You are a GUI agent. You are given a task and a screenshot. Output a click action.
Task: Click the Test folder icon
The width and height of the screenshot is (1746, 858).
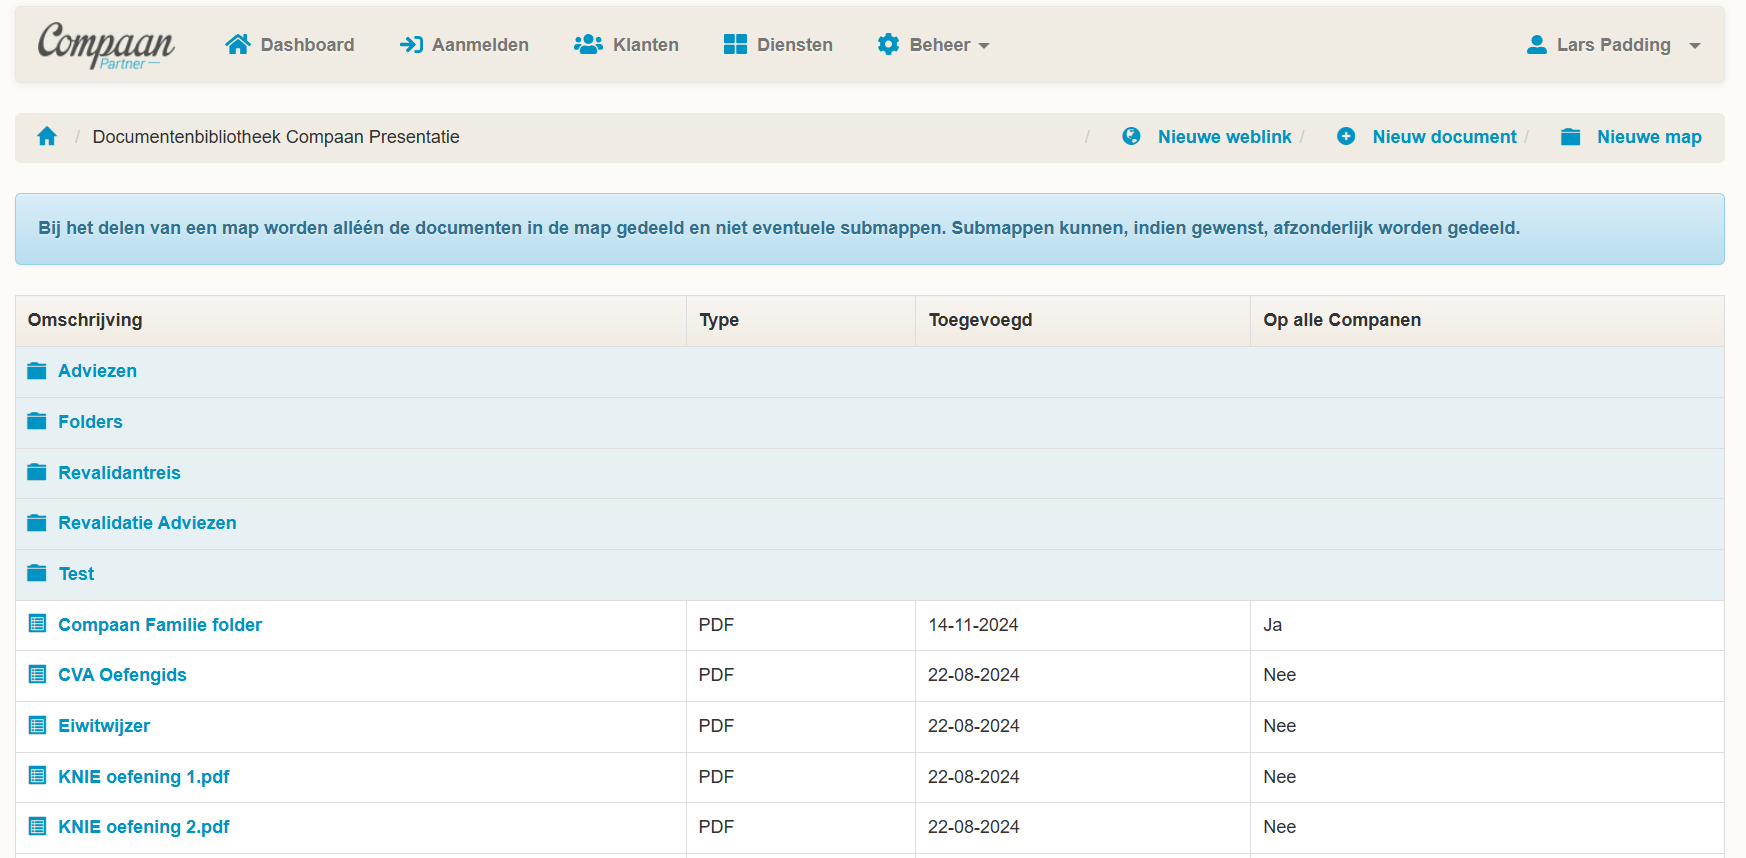(x=37, y=573)
